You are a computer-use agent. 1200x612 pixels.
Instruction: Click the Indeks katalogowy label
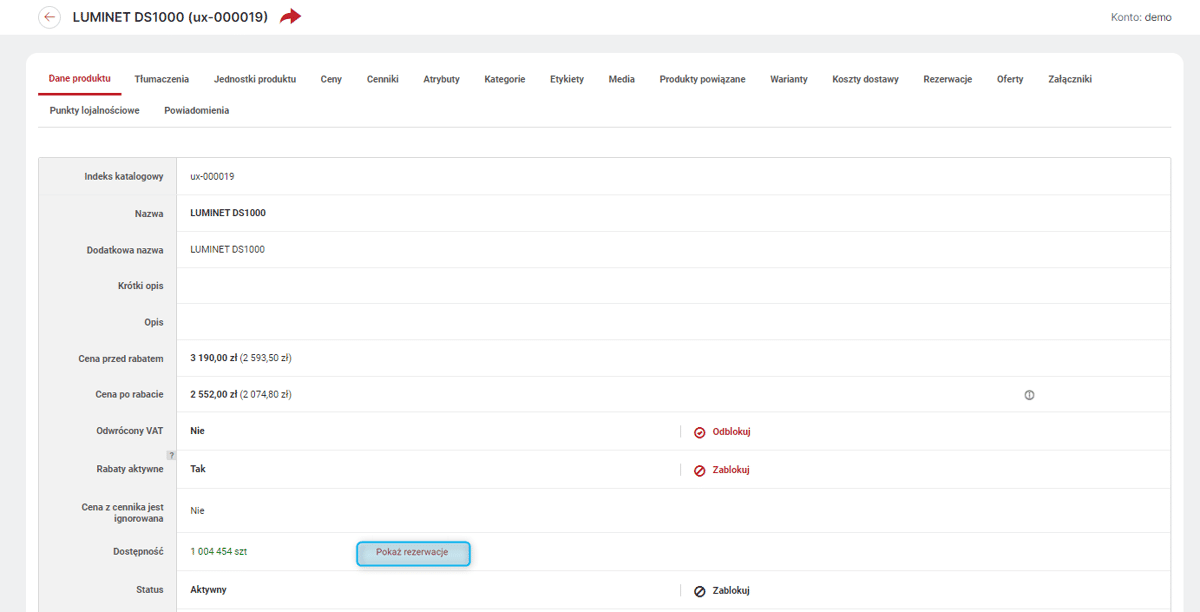point(124,177)
